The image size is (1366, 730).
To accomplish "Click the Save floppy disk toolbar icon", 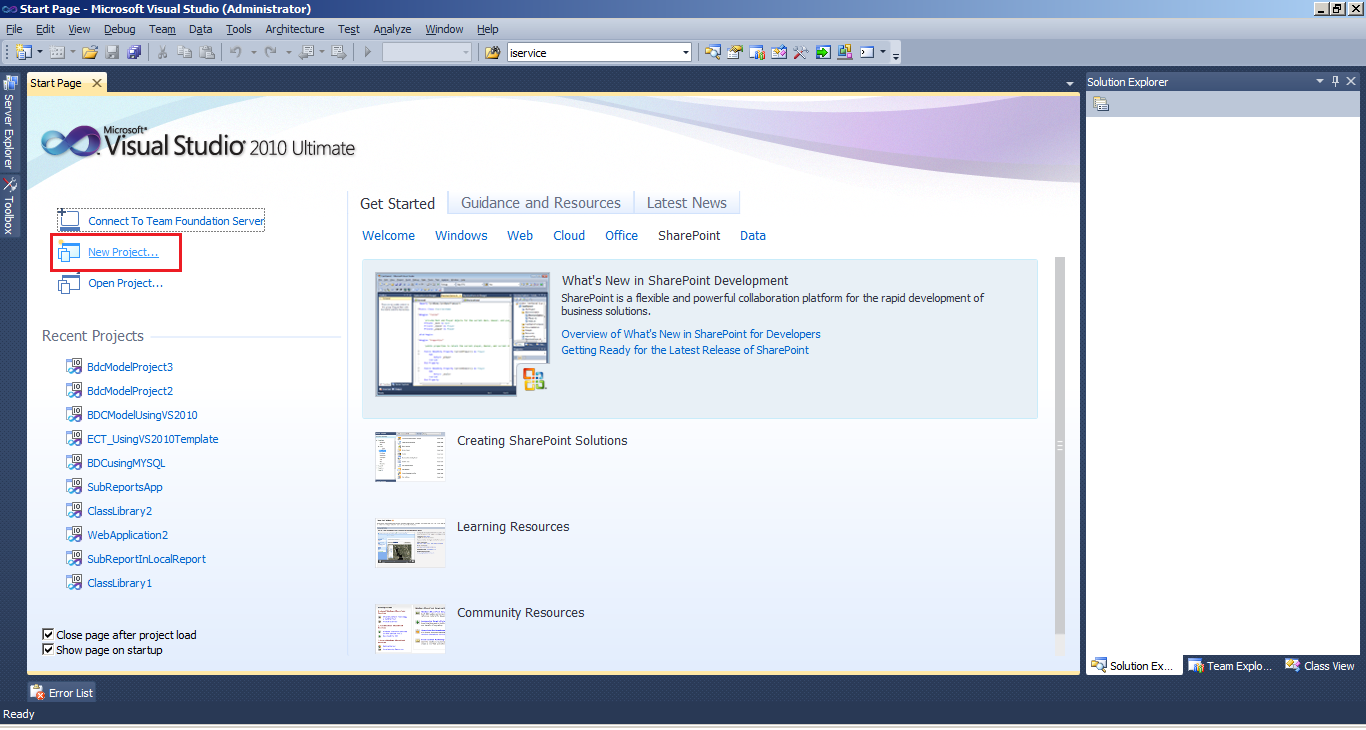I will point(112,52).
